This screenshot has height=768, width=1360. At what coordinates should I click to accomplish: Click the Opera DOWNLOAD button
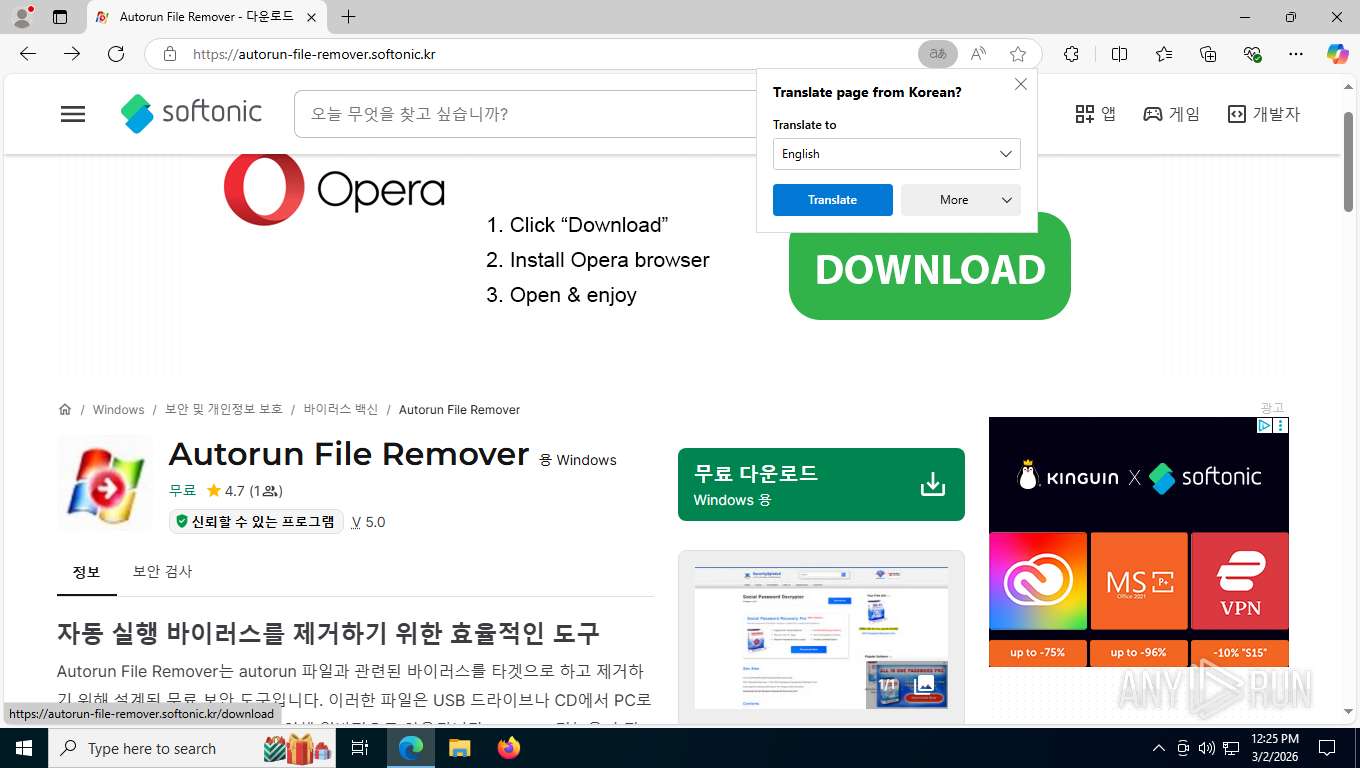930,270
